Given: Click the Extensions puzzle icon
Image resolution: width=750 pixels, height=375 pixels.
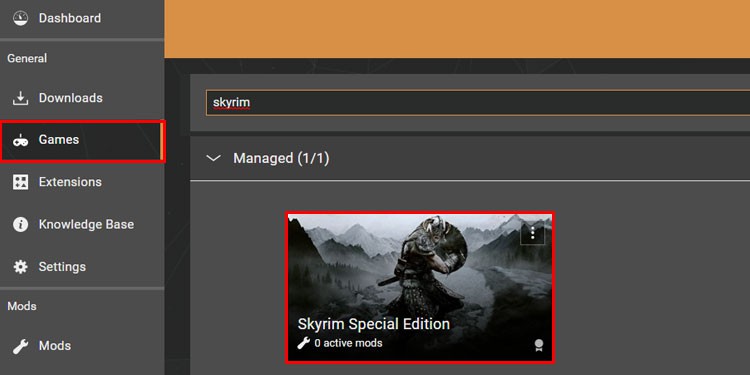Looking at the screenshot, I should (x=21, y=182).
